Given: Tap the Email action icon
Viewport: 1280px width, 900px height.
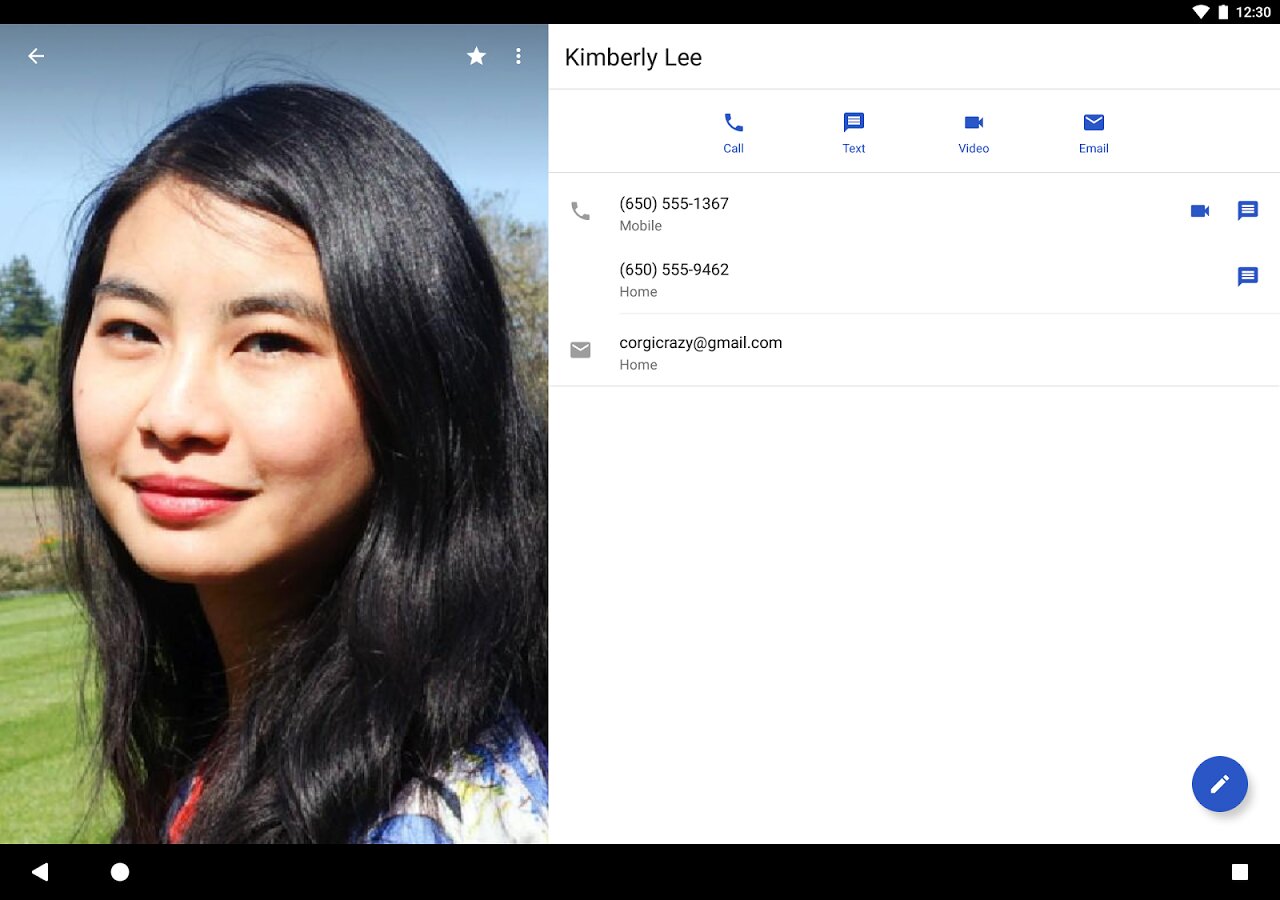Looking at the screenshot, I should point(1093,132).
